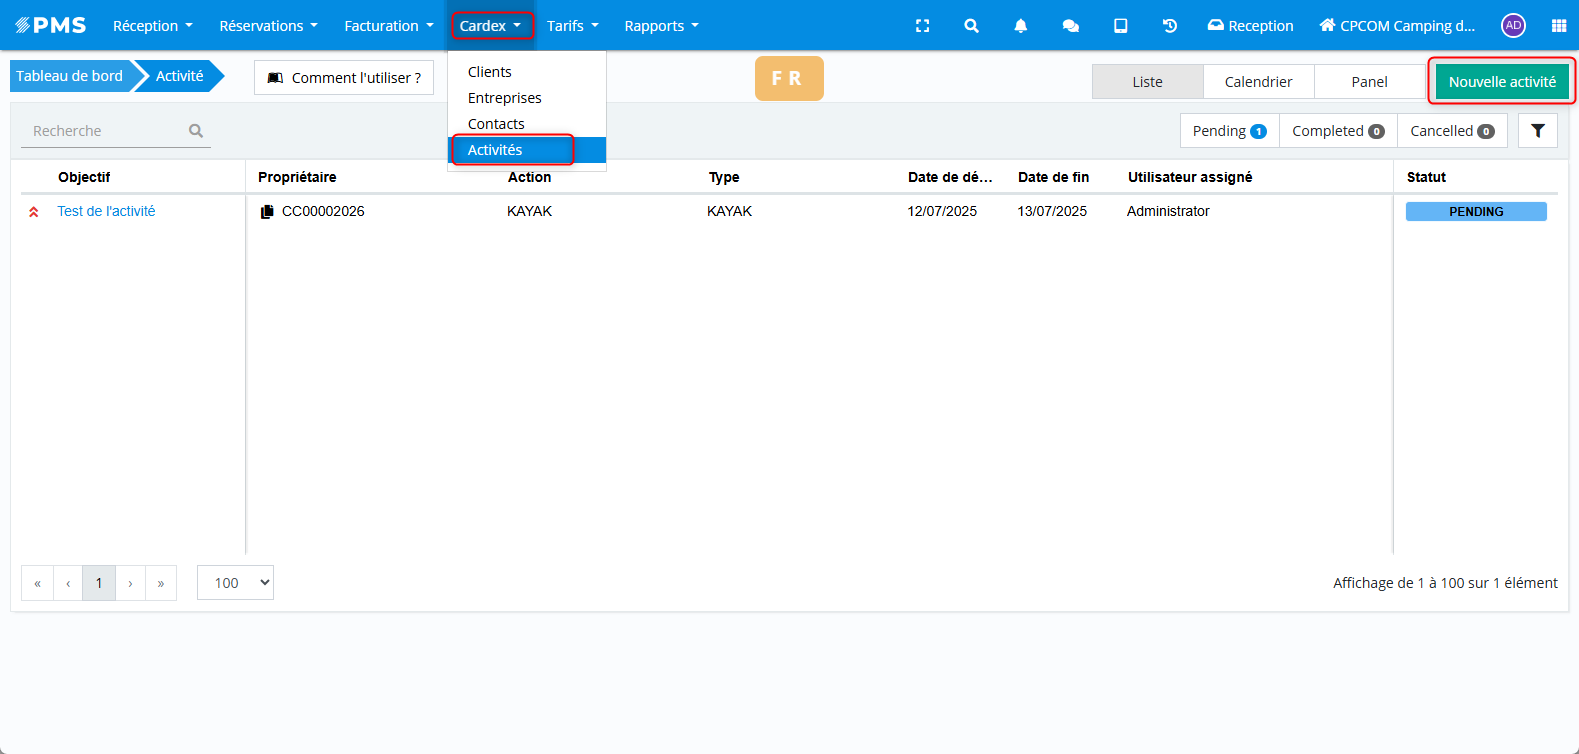This screenshot has height=754, width=1579.
Task: Click the AD user avatar
Action: (x=1513, y=26)
